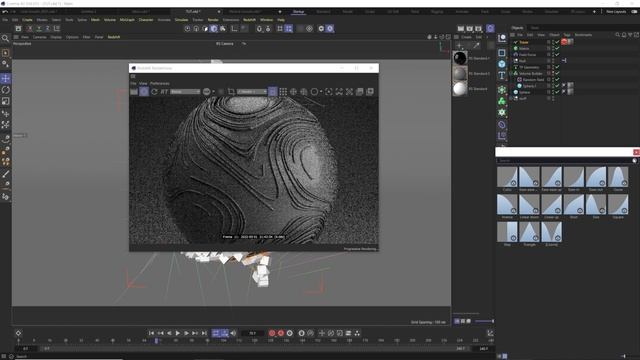Click the timeline playhead marker
This screenshot has width=640, height=360.
coord(156,340)
